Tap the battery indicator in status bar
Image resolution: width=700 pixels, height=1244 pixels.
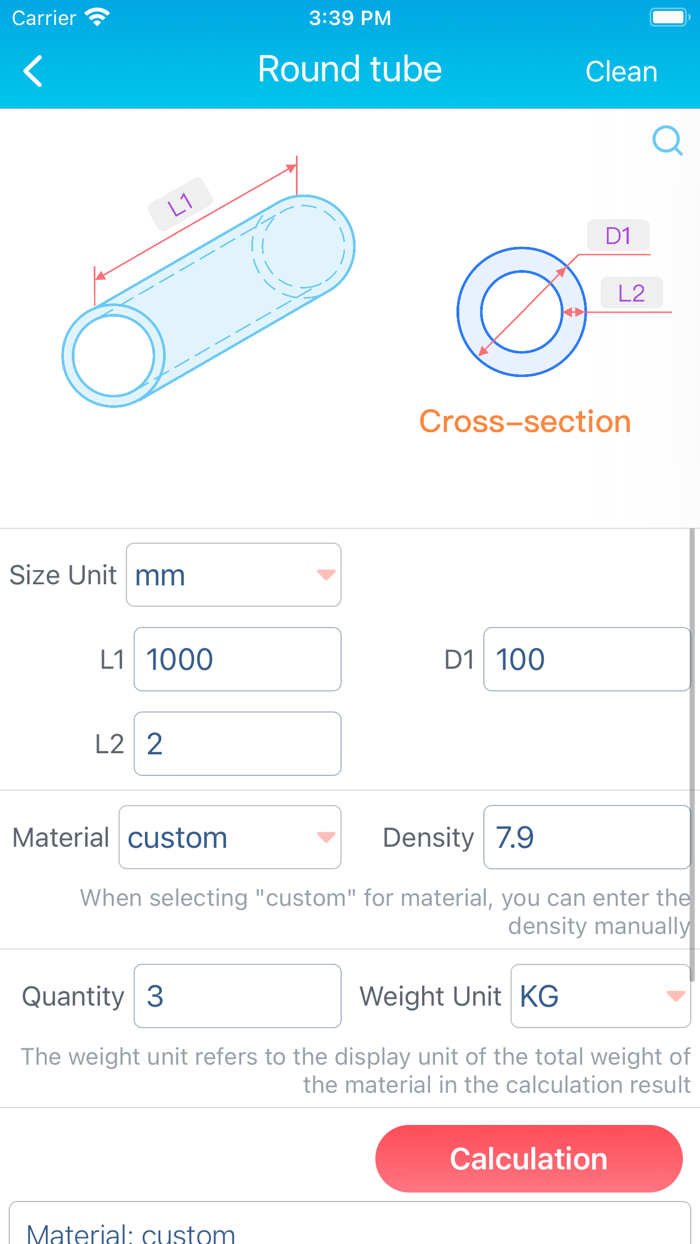pyautogui.click(x=669, y=16)
